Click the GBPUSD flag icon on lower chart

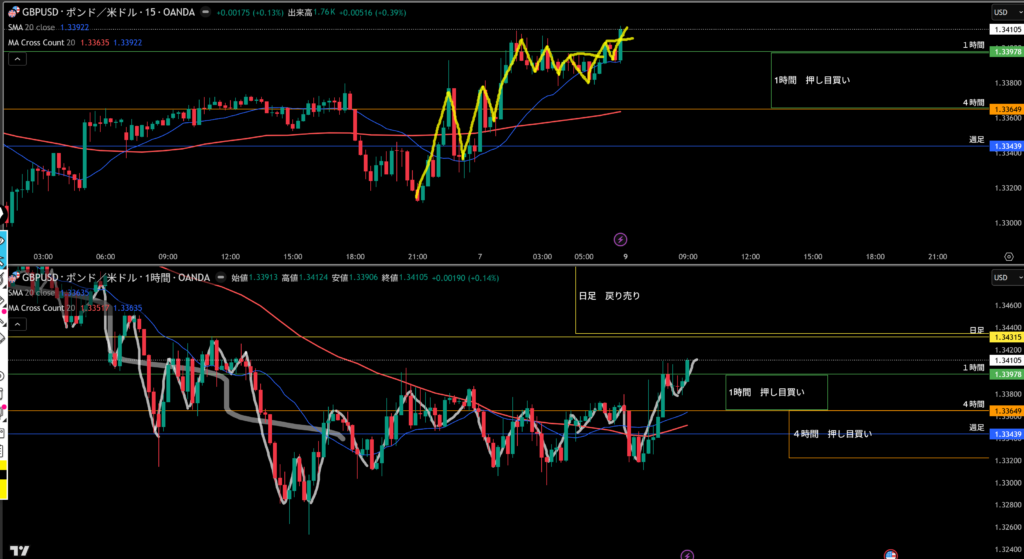coord(14,277)
